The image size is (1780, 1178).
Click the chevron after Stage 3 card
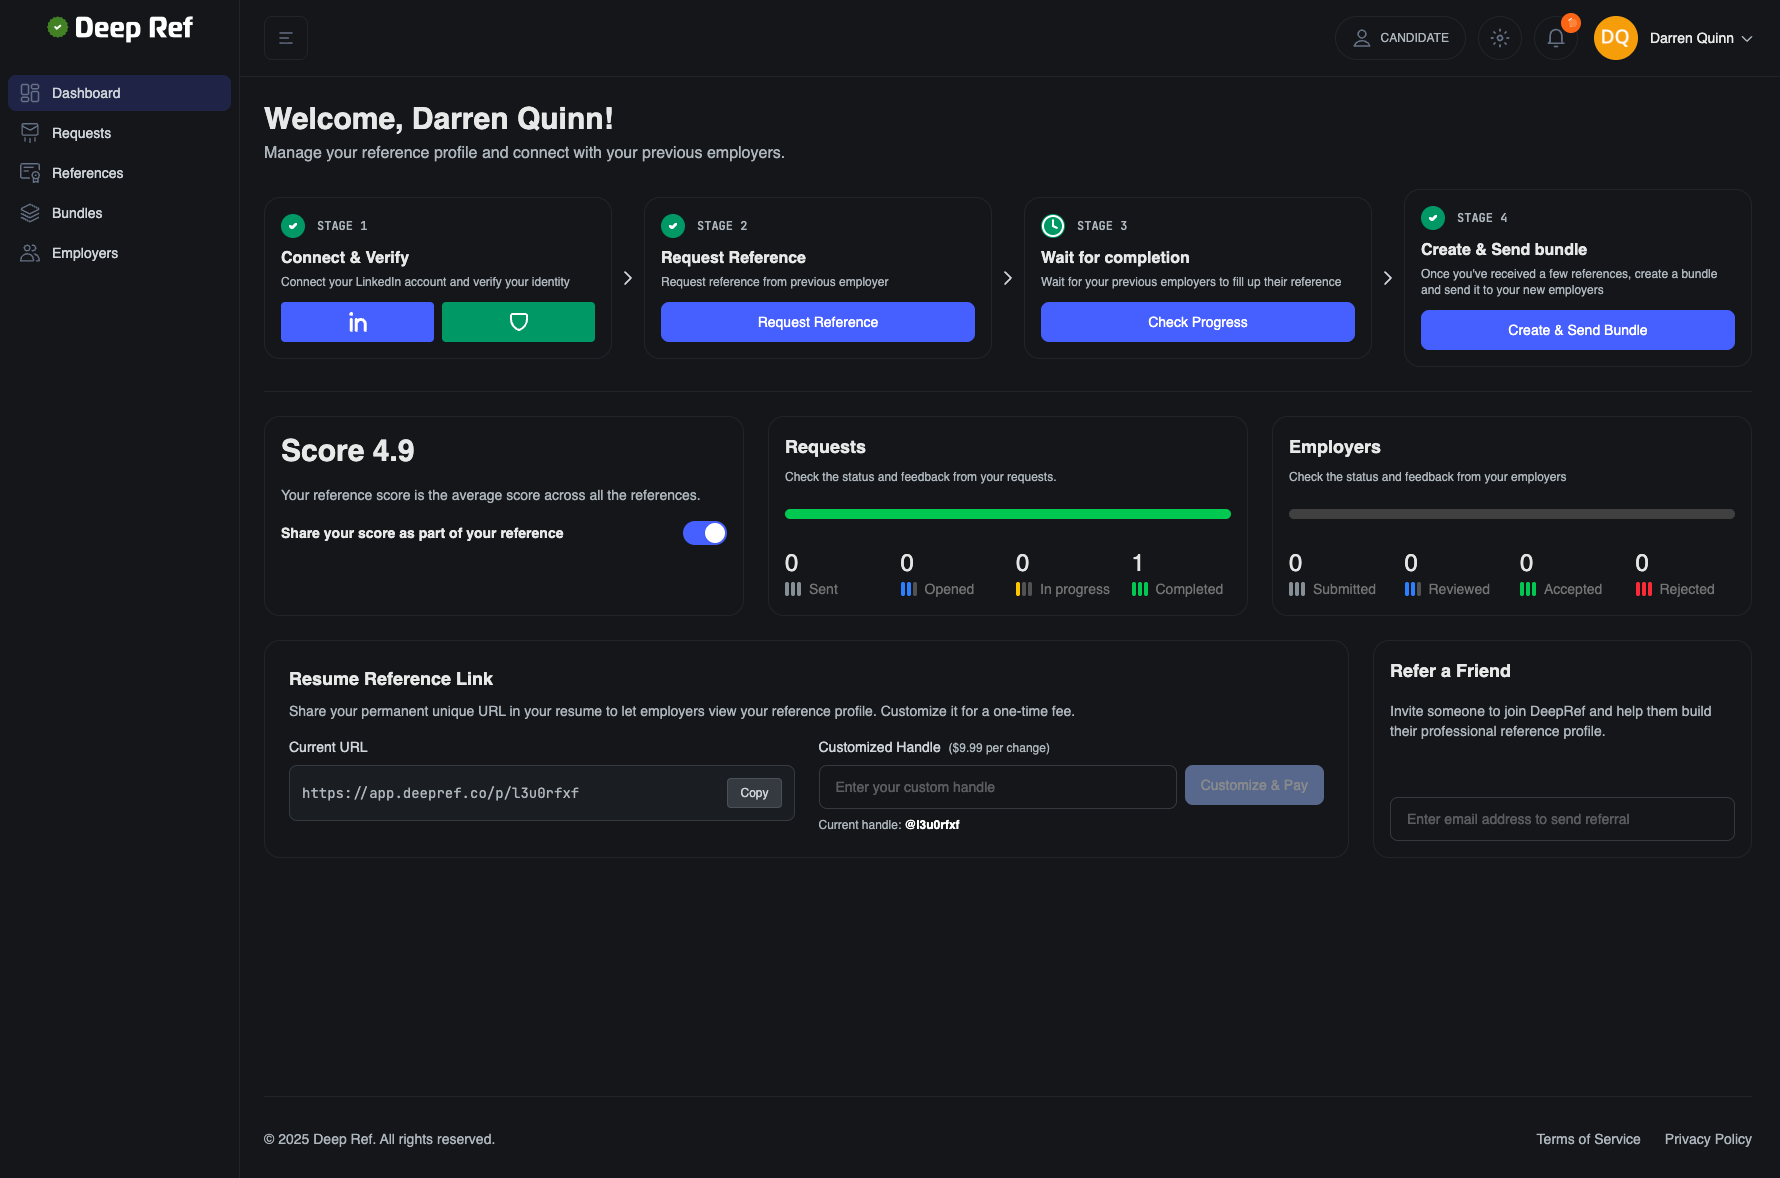1387,278
